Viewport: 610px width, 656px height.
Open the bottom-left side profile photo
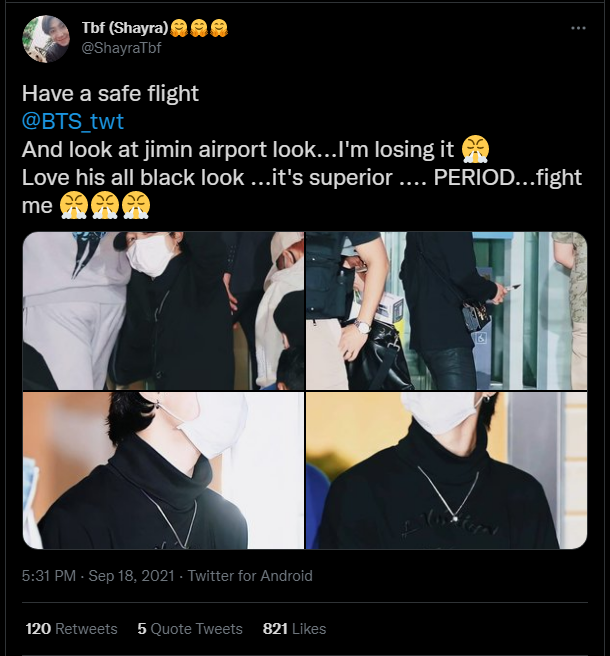tap(163, 471)
